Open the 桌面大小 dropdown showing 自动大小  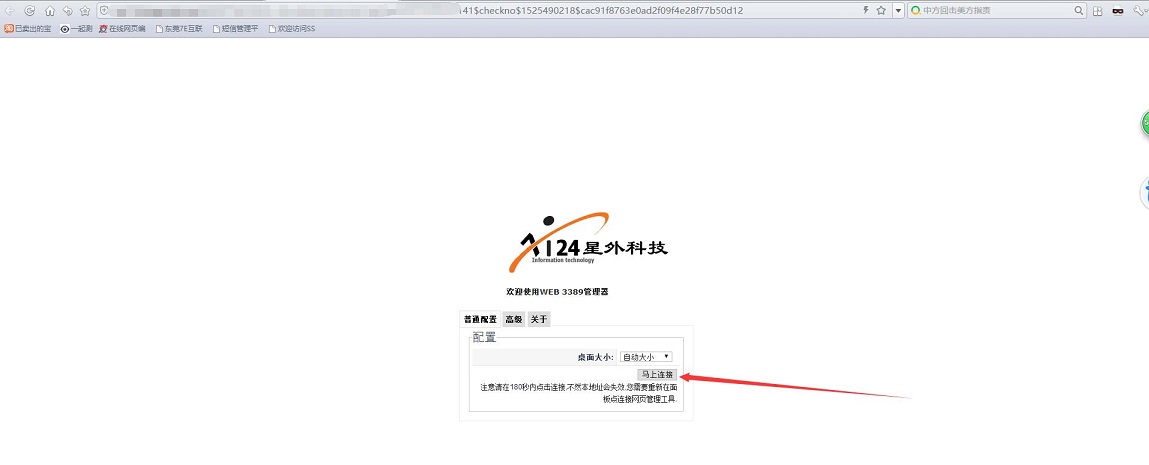coord(646,357)
